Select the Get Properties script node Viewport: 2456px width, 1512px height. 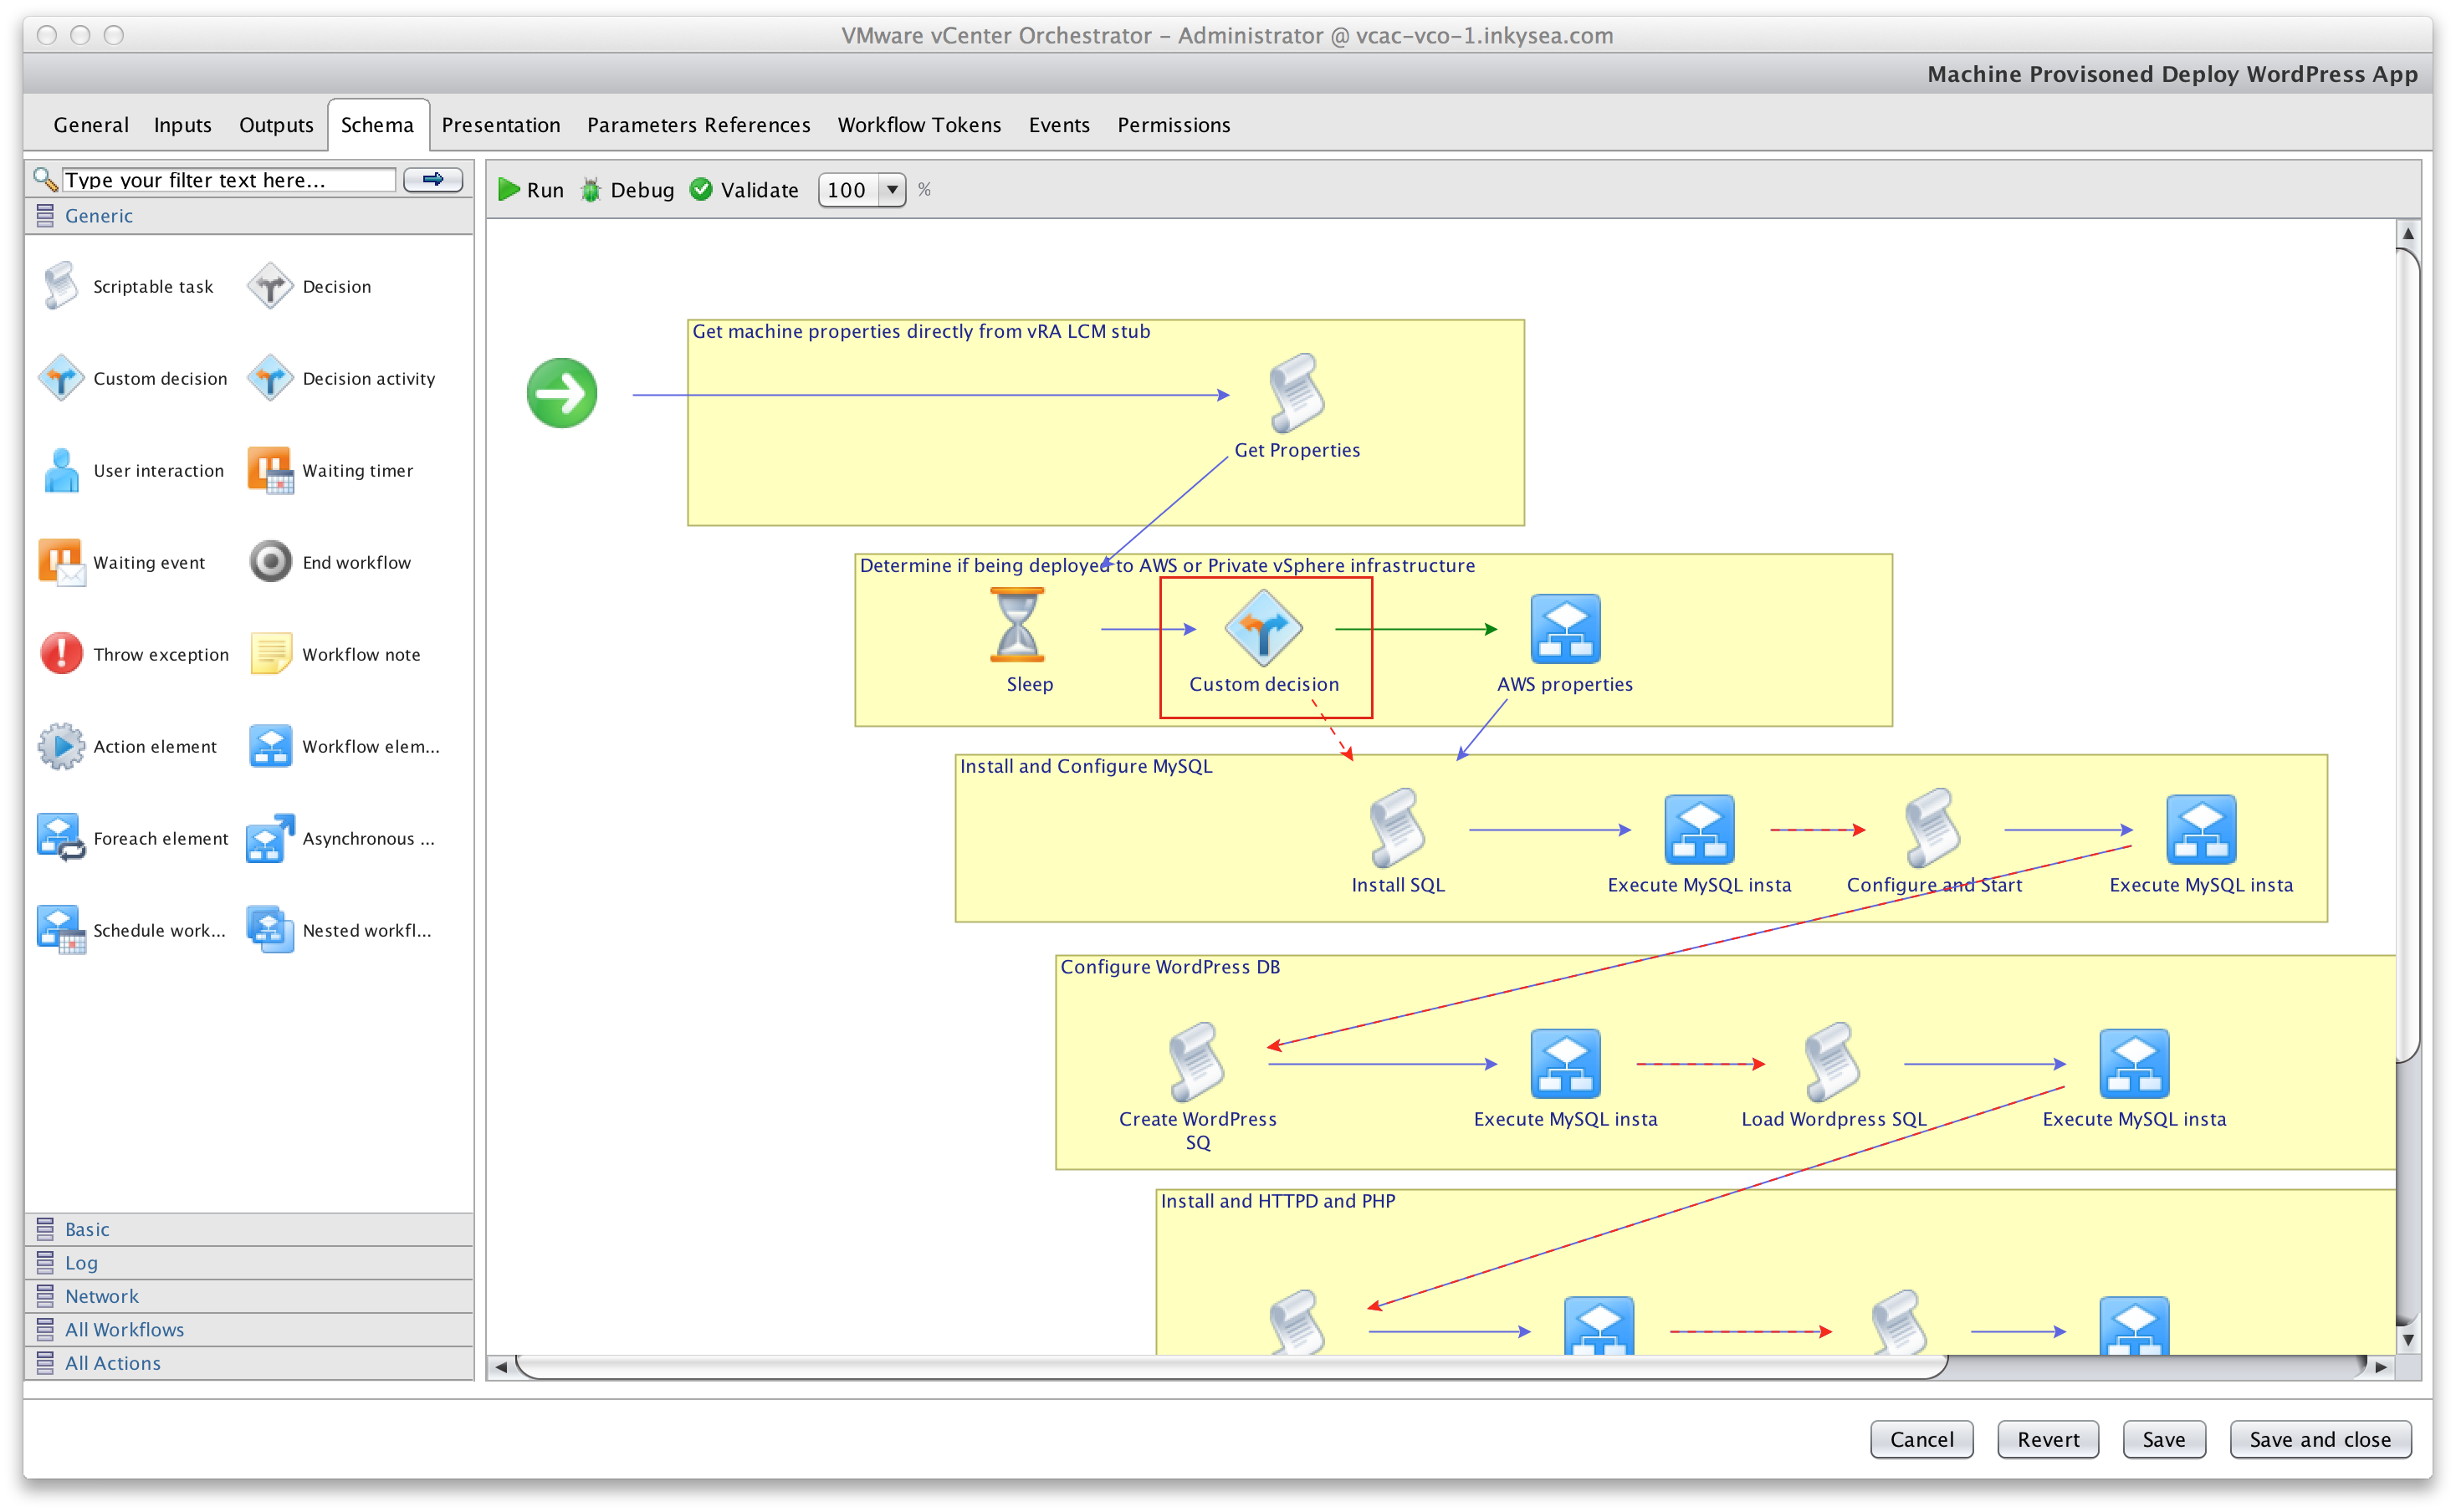[x=1297, y=393]
